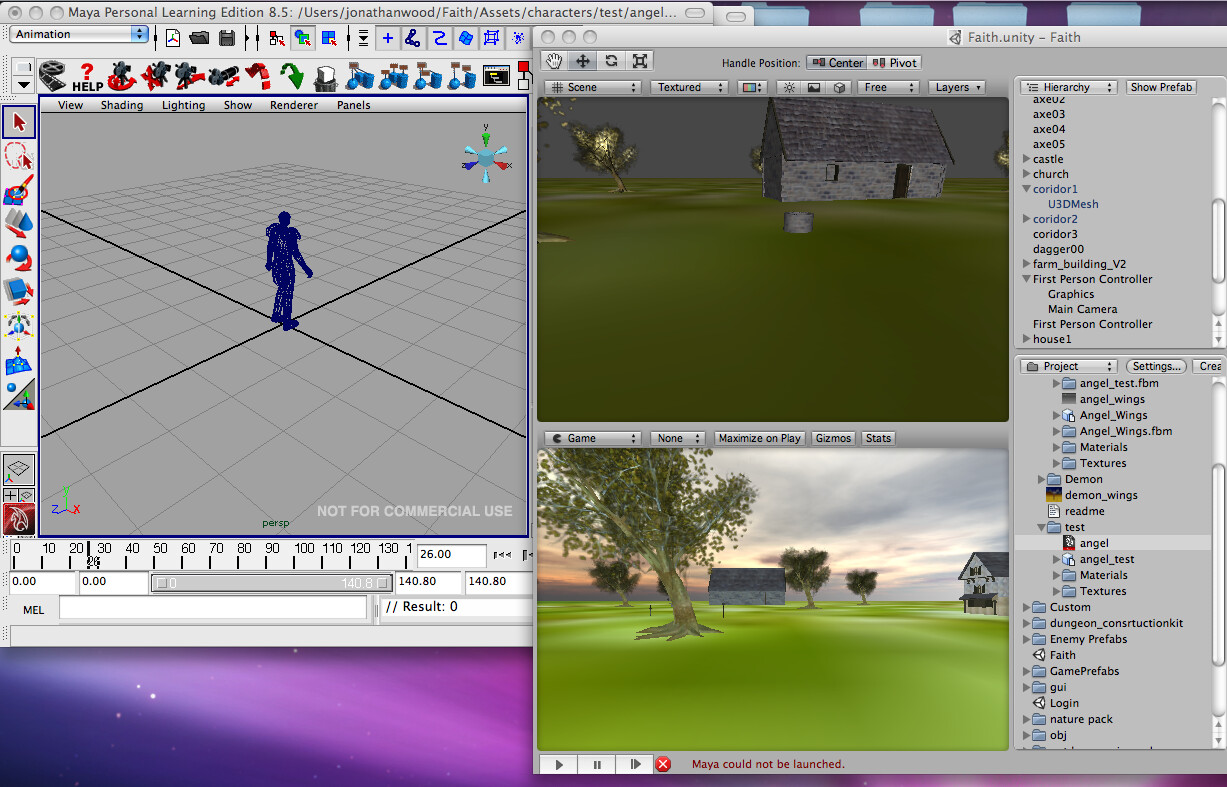Select the angel asset in the test folder
Screen dimensions: 1227x787
coord(1094,542)
